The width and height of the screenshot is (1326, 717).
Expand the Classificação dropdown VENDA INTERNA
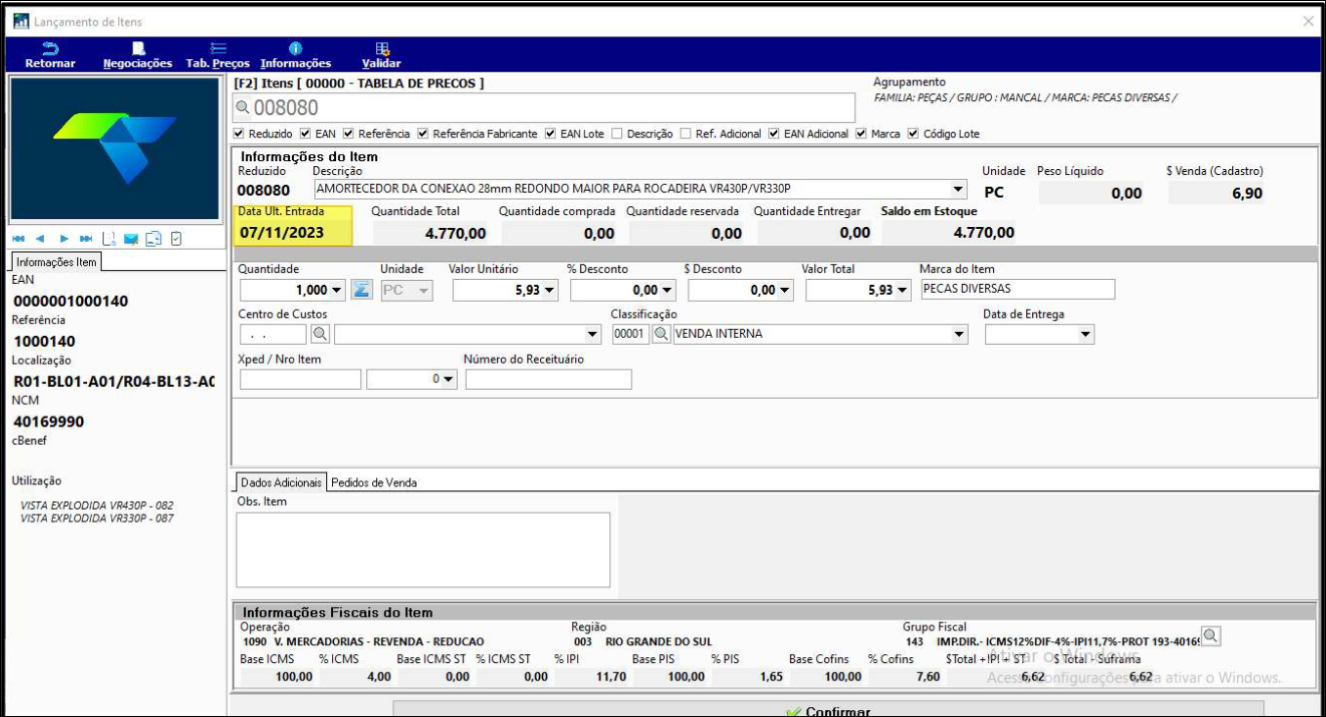[x=959, y=335]
